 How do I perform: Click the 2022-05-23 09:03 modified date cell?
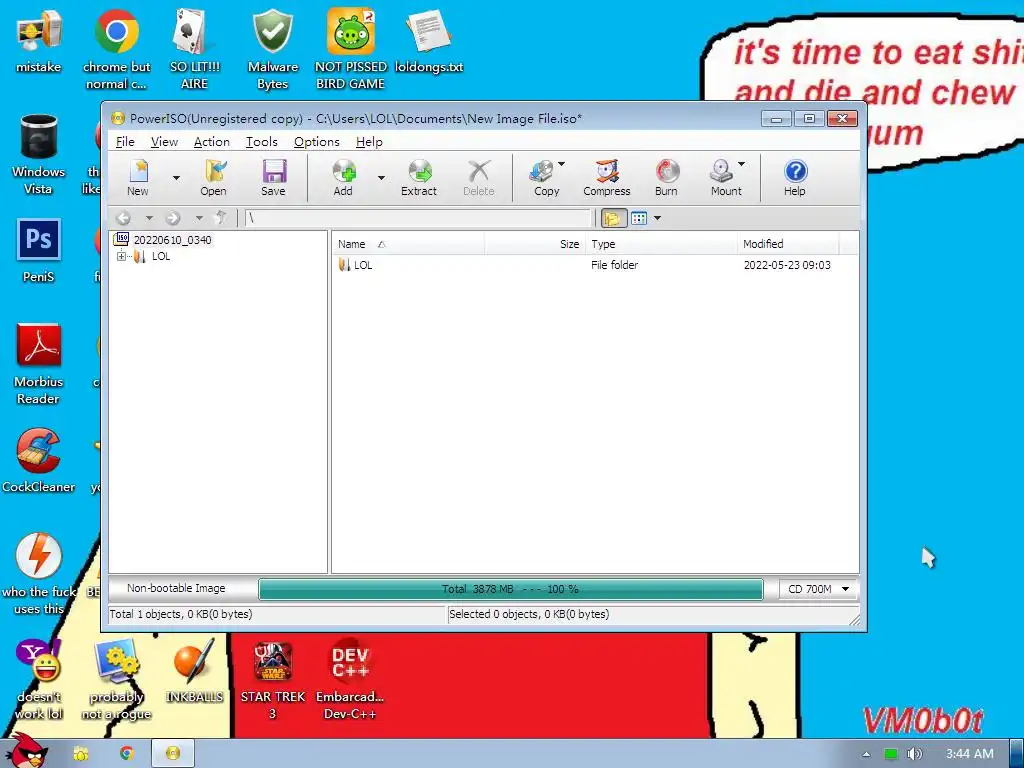[787, 265]
